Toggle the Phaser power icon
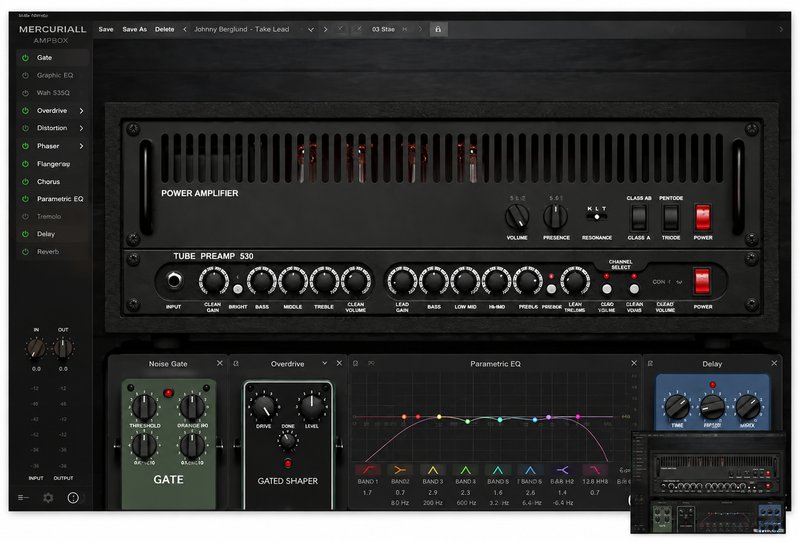800x542 pixels. pos(25,146)
